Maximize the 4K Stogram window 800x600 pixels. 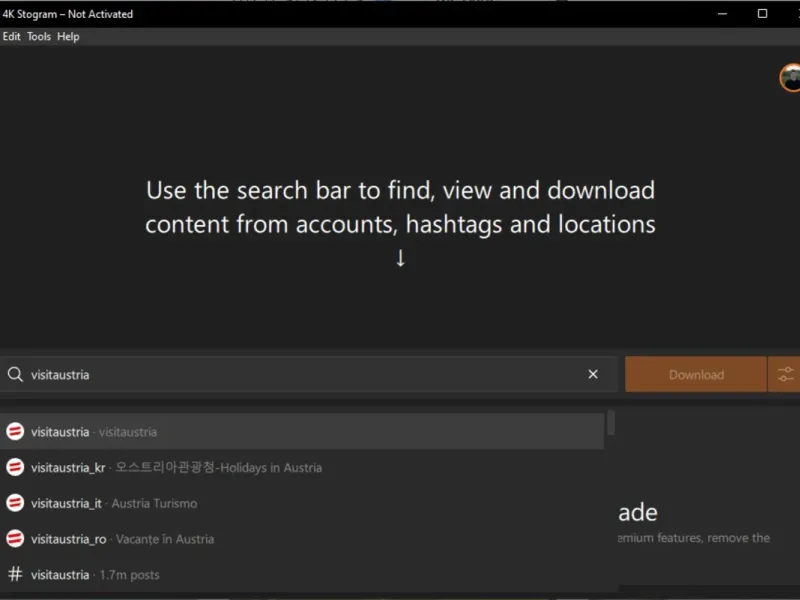(762, 14)
